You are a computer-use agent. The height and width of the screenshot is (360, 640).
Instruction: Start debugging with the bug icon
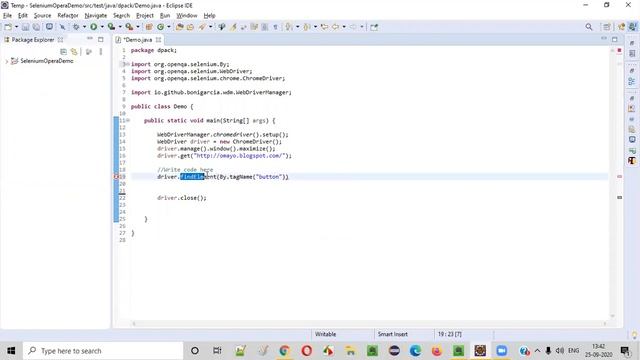[x=76, y=27]
